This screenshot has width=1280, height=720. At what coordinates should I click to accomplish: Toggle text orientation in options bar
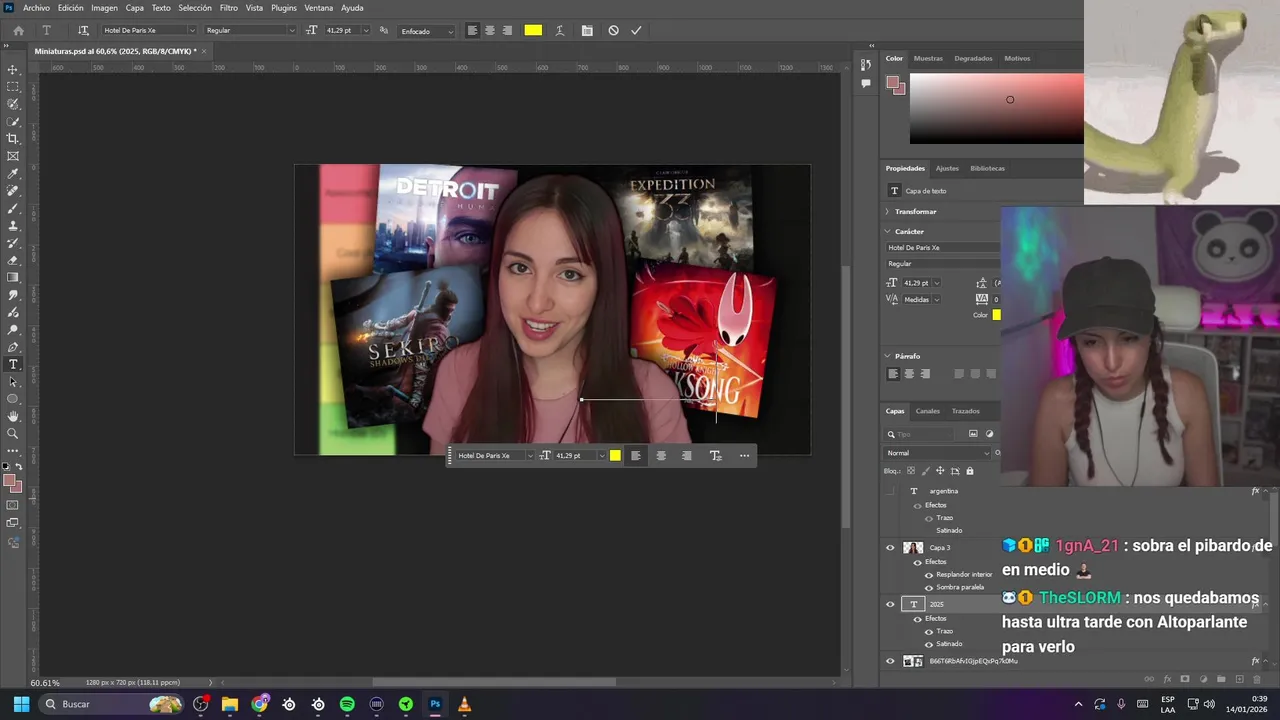(83, 30)
